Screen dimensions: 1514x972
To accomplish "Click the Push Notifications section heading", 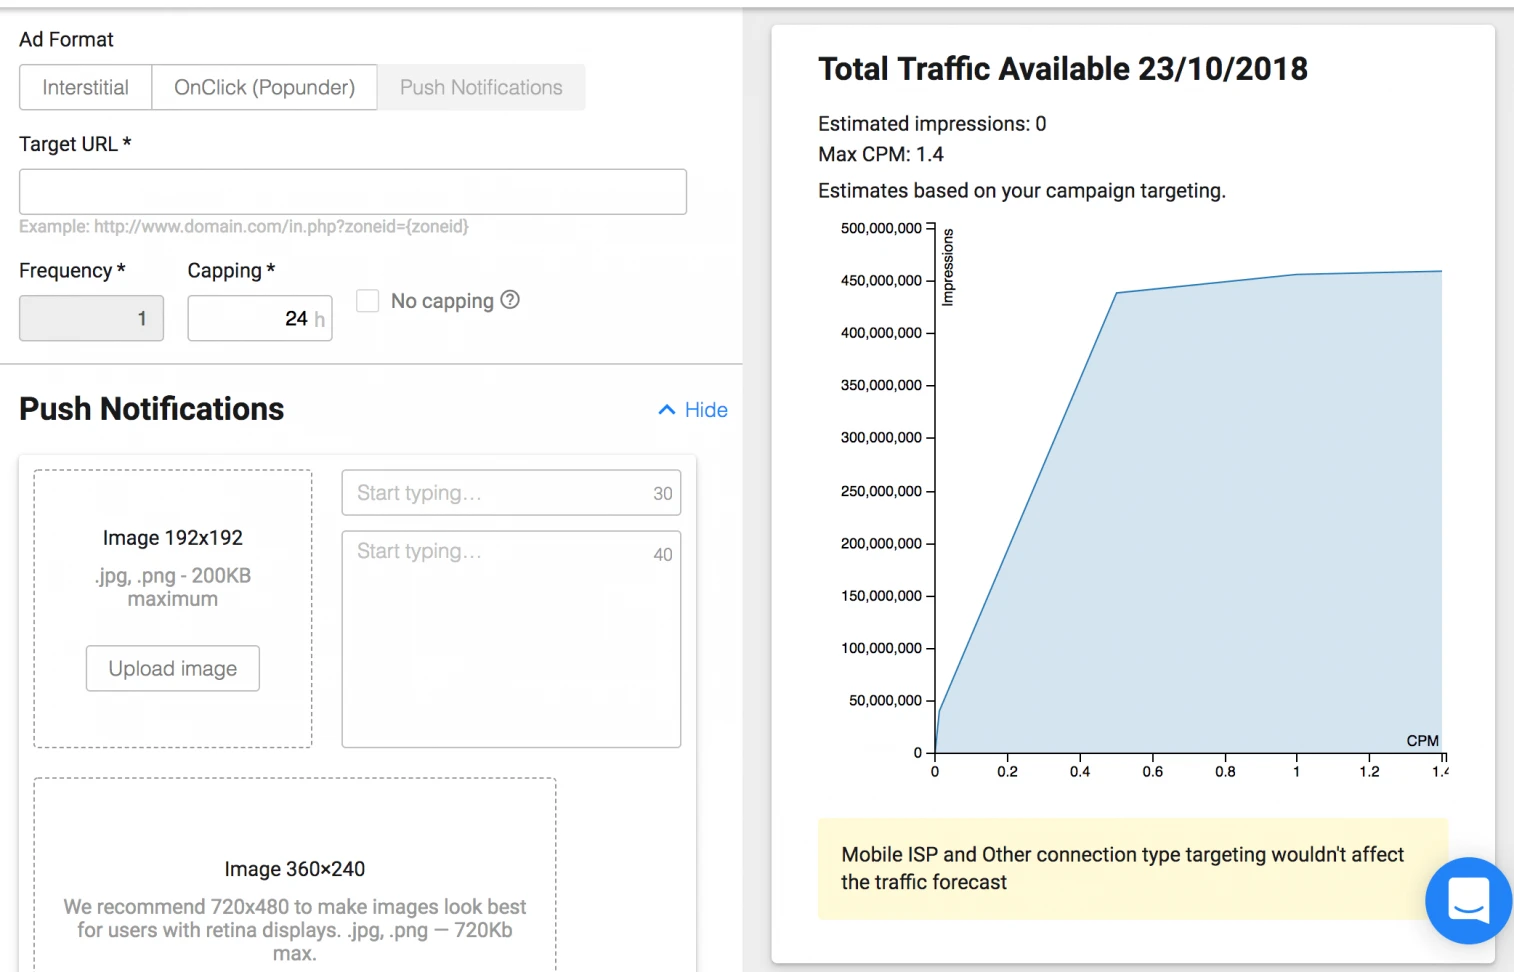I will 152,409.
